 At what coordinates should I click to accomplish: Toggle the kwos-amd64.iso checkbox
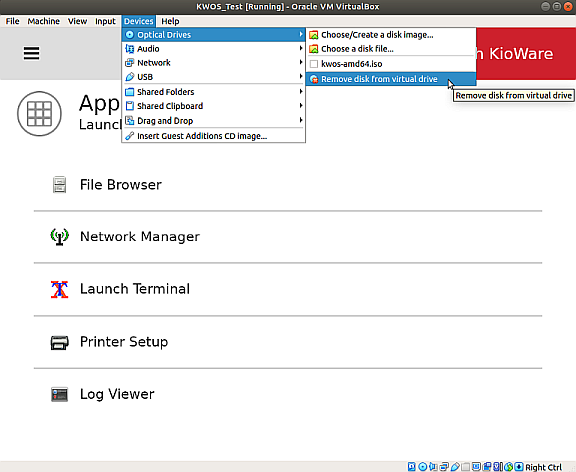click(x=314, y=64)
